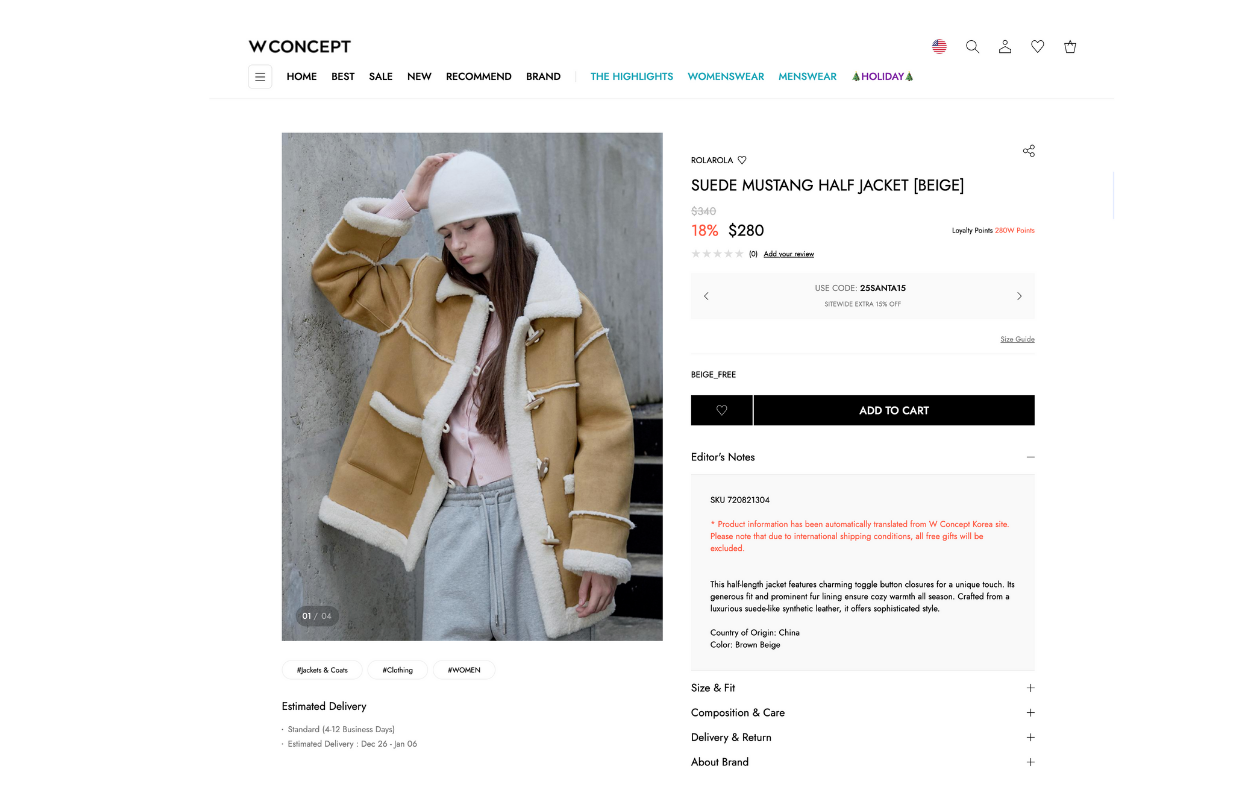Go to the WOMENSWEAR tab
The height and width of the screenshot is (807, 1250).
725,77
